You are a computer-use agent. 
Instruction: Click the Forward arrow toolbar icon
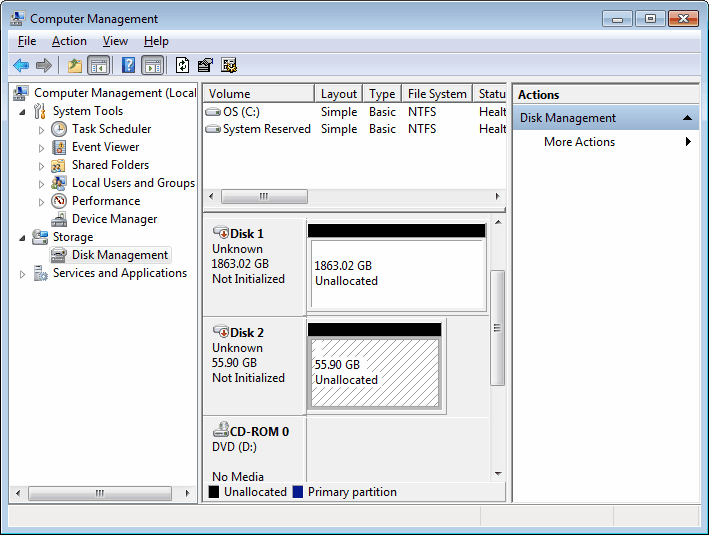[x=44, y=66]
